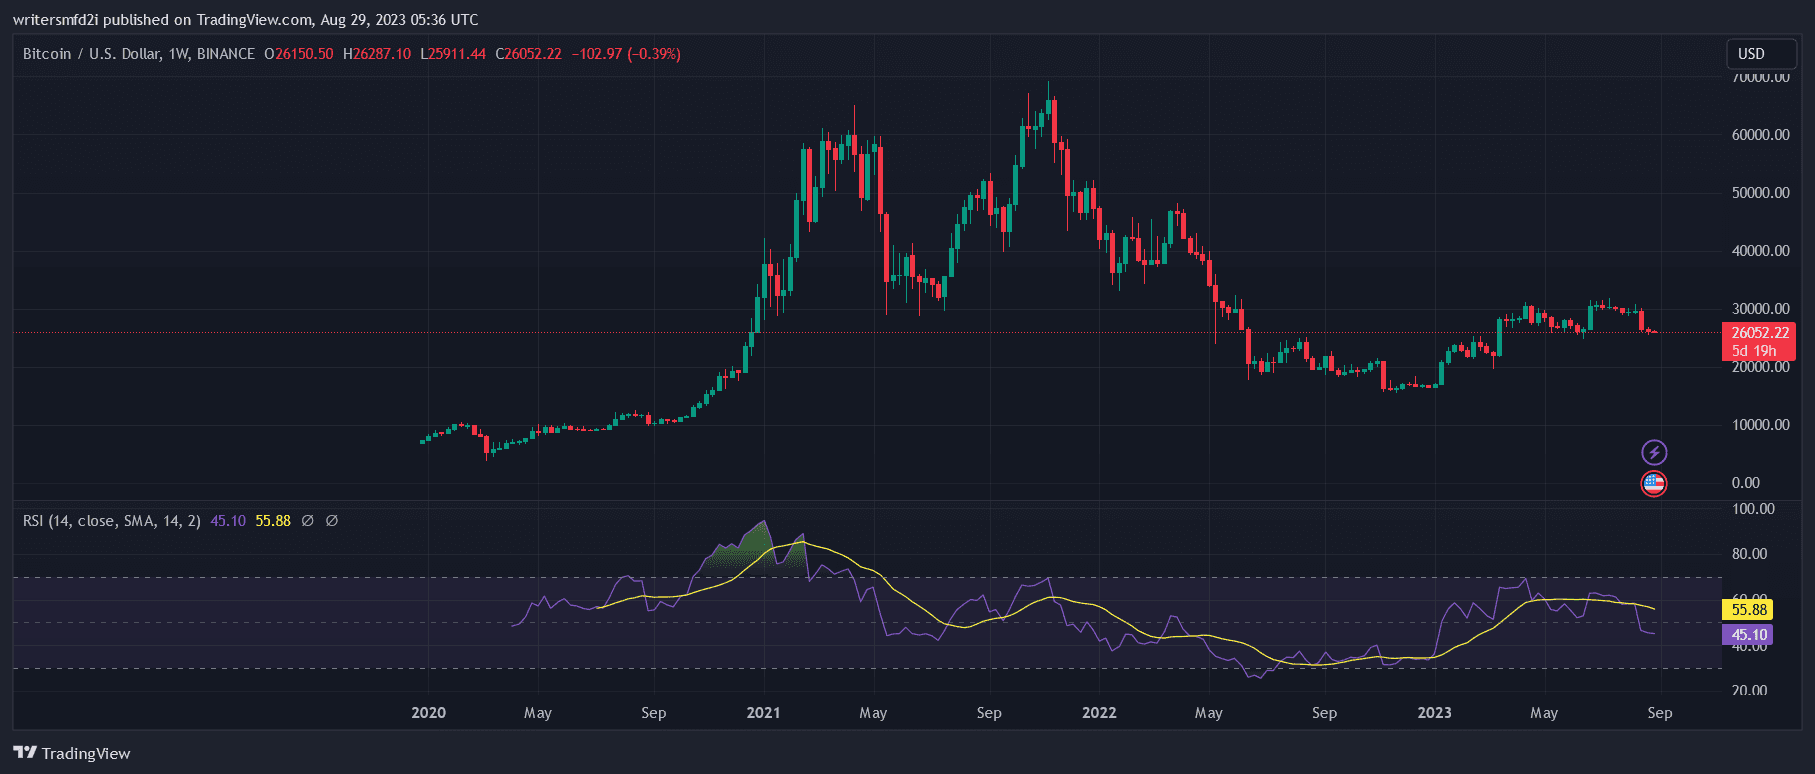Click the yellow 55.88 label on RSI axis
The image size is (1815, 774).
click(1748, 609)
